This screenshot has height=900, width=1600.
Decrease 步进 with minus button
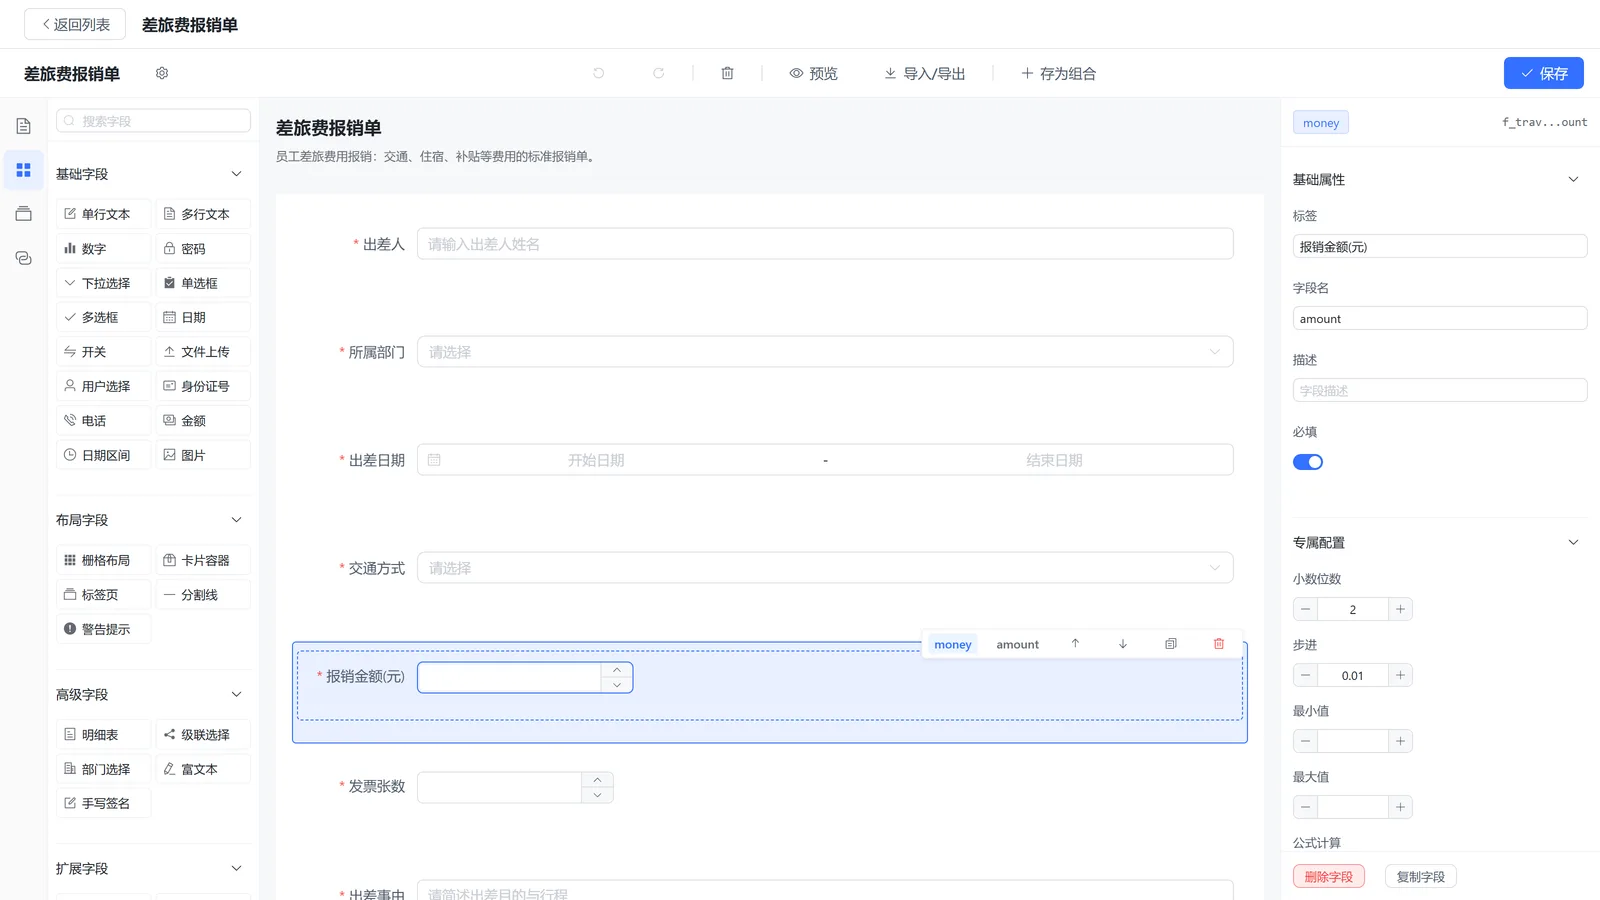1305,675
